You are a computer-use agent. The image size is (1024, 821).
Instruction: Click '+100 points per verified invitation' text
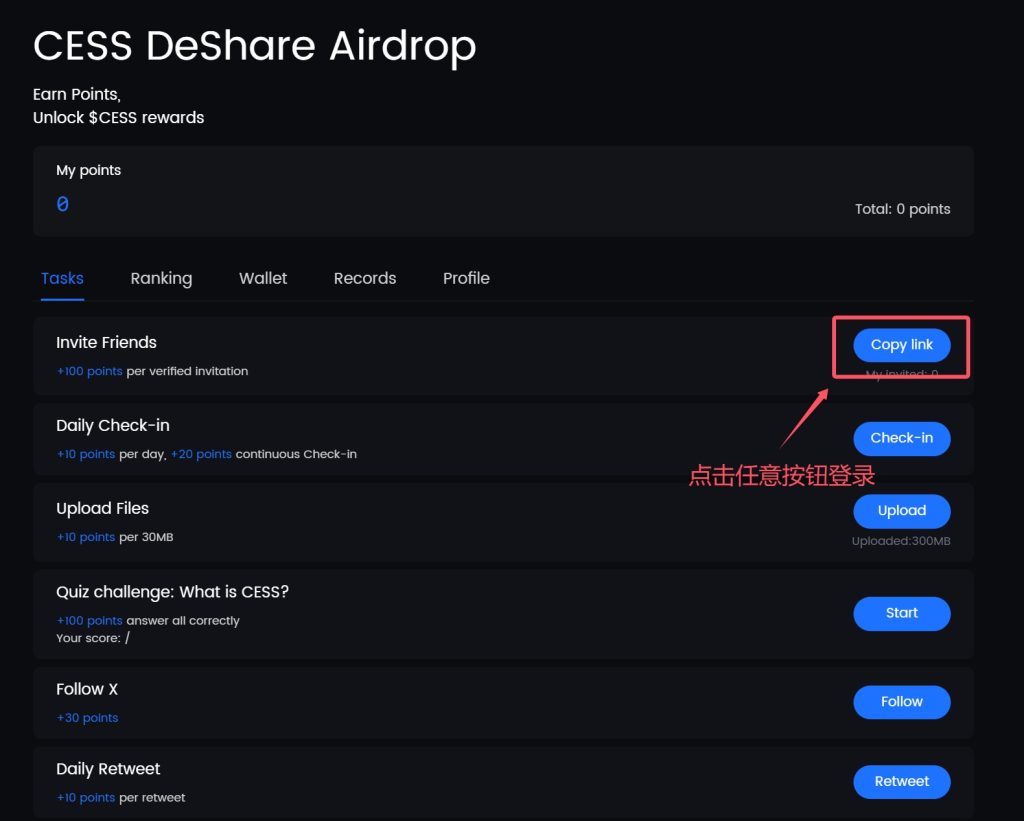click(x=152, y=371)
